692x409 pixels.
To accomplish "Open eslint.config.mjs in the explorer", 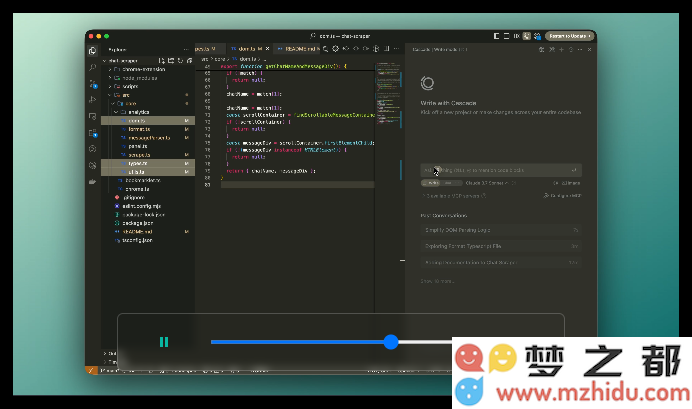I will coord(148,206).
